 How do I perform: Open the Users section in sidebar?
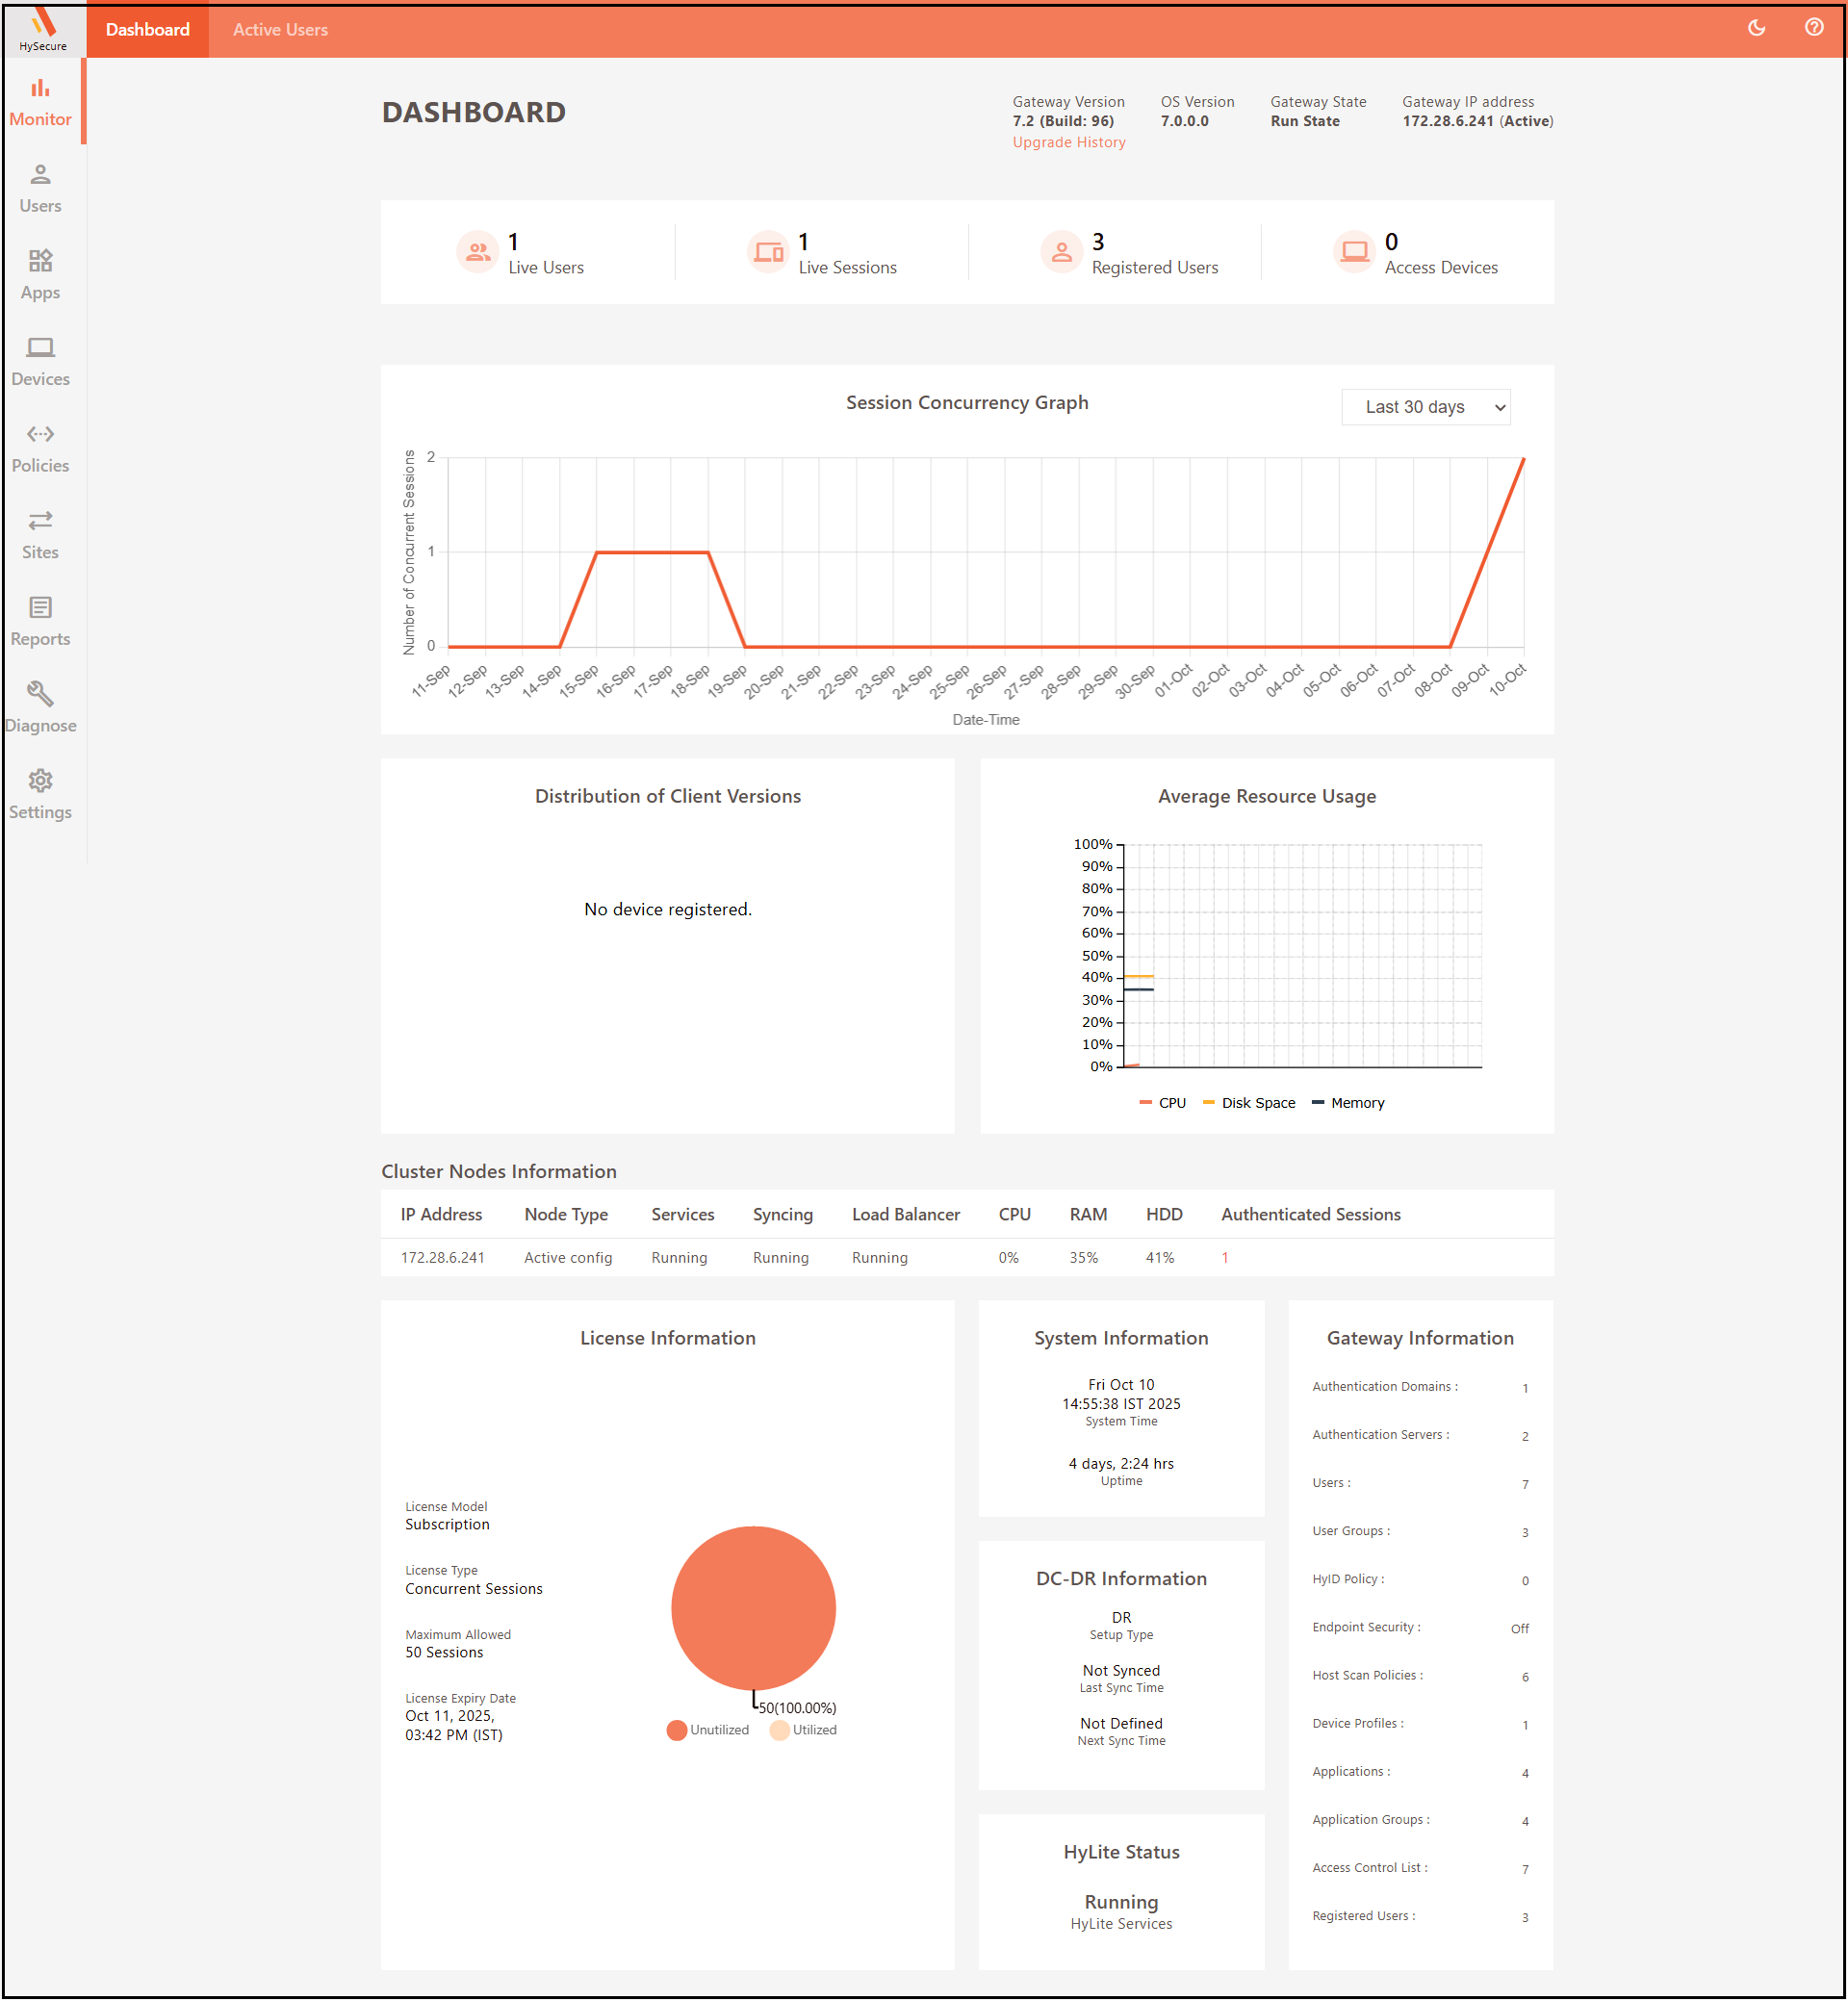(40, 189)
